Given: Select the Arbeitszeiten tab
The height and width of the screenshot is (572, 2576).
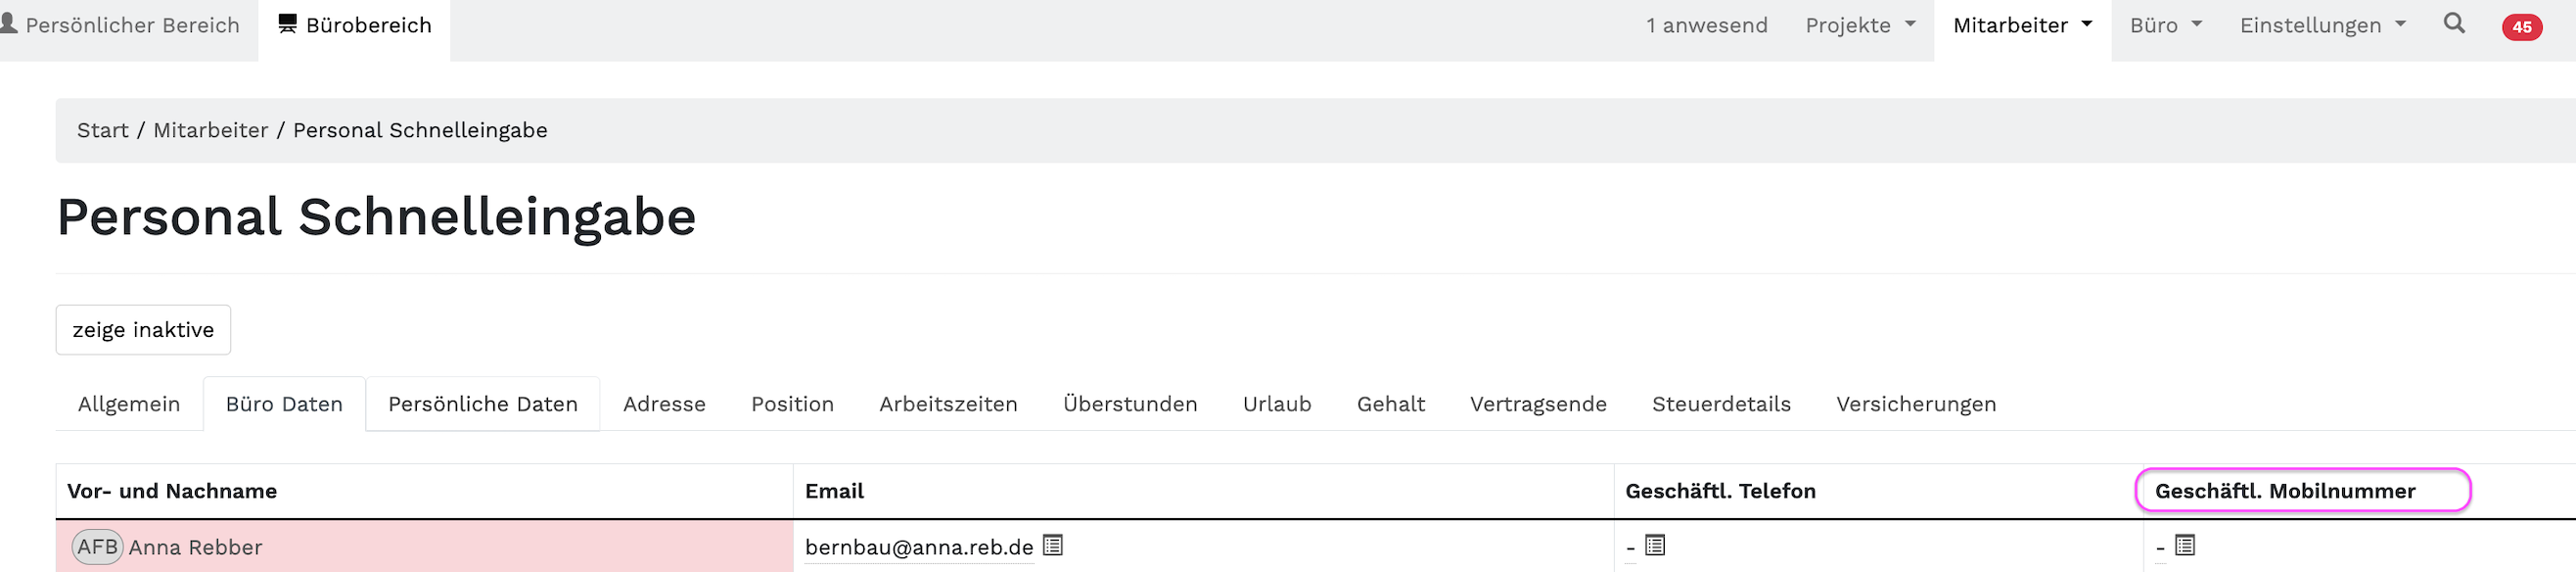Looking at the screenshot, I should pyautogui.click(x=948, y=404).
